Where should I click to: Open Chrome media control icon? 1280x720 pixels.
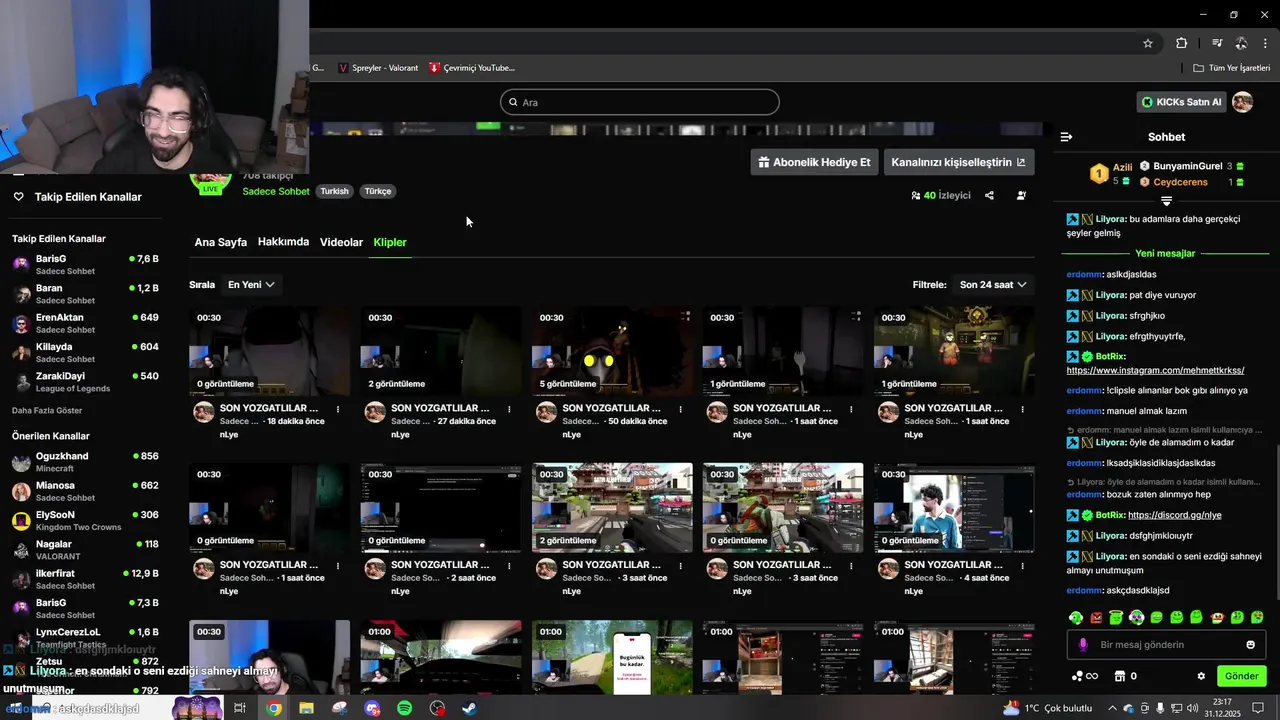(1217, 43)
